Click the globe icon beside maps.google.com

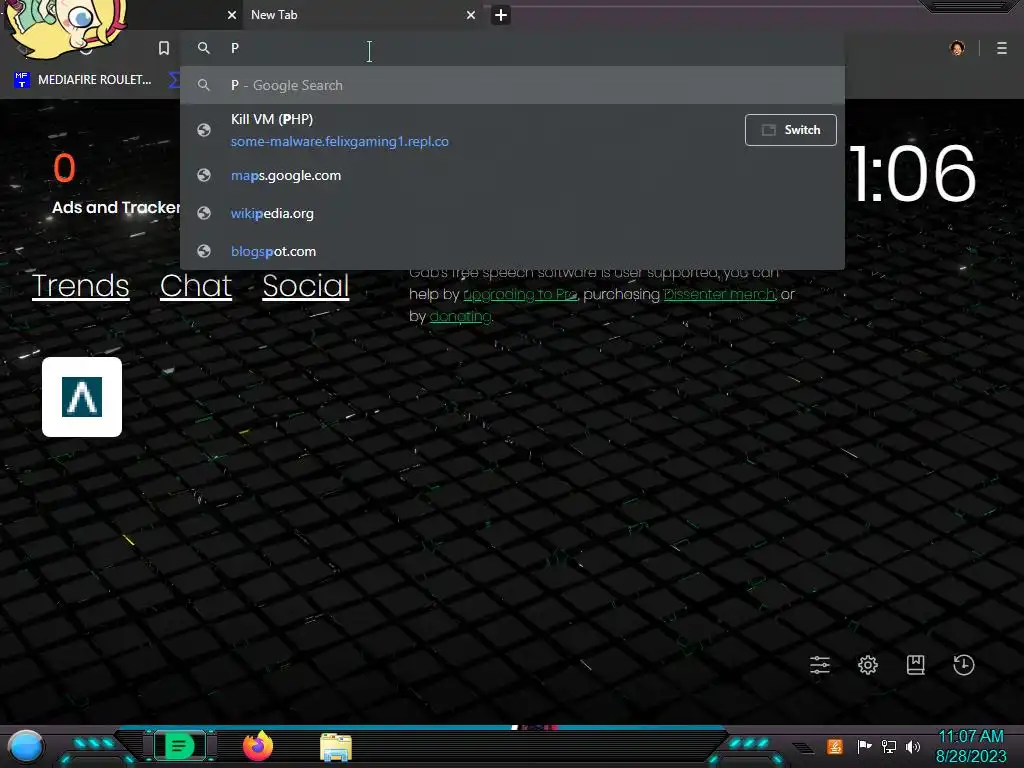click(204, 176)
